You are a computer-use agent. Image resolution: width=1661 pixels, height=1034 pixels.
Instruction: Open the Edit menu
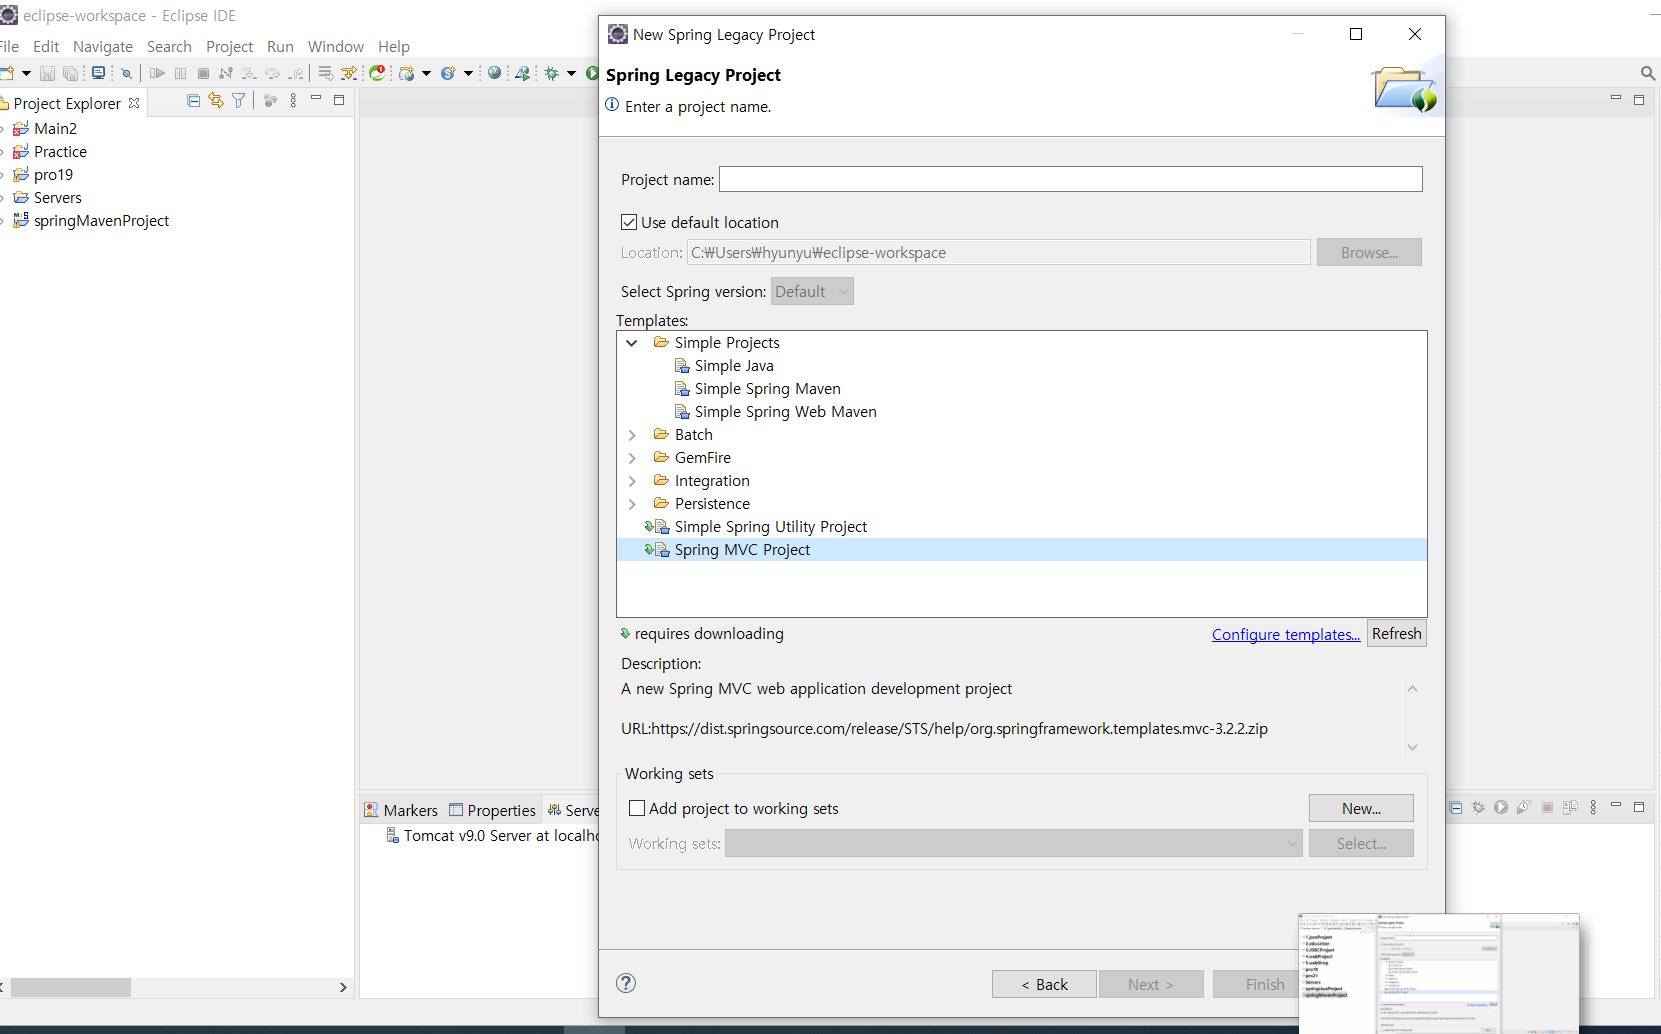[x=46, y=47]
